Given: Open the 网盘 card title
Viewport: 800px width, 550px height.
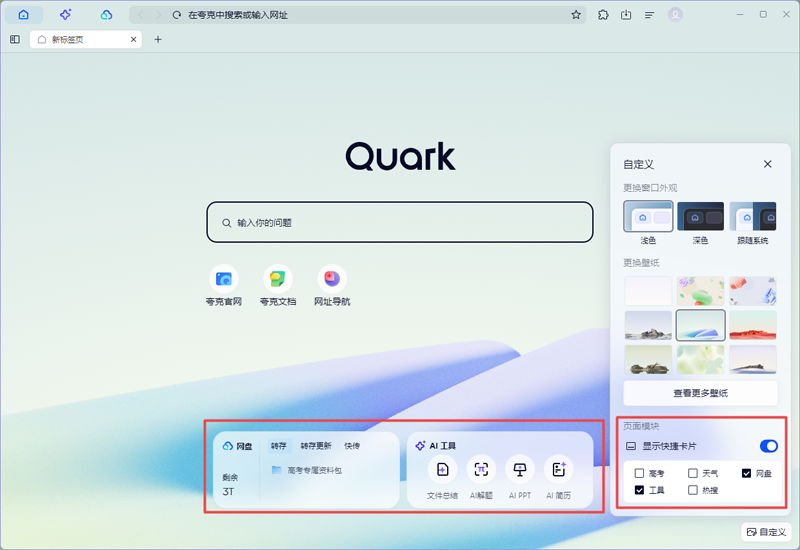Looking at the screenshot, I should click(x=238, y=446).
